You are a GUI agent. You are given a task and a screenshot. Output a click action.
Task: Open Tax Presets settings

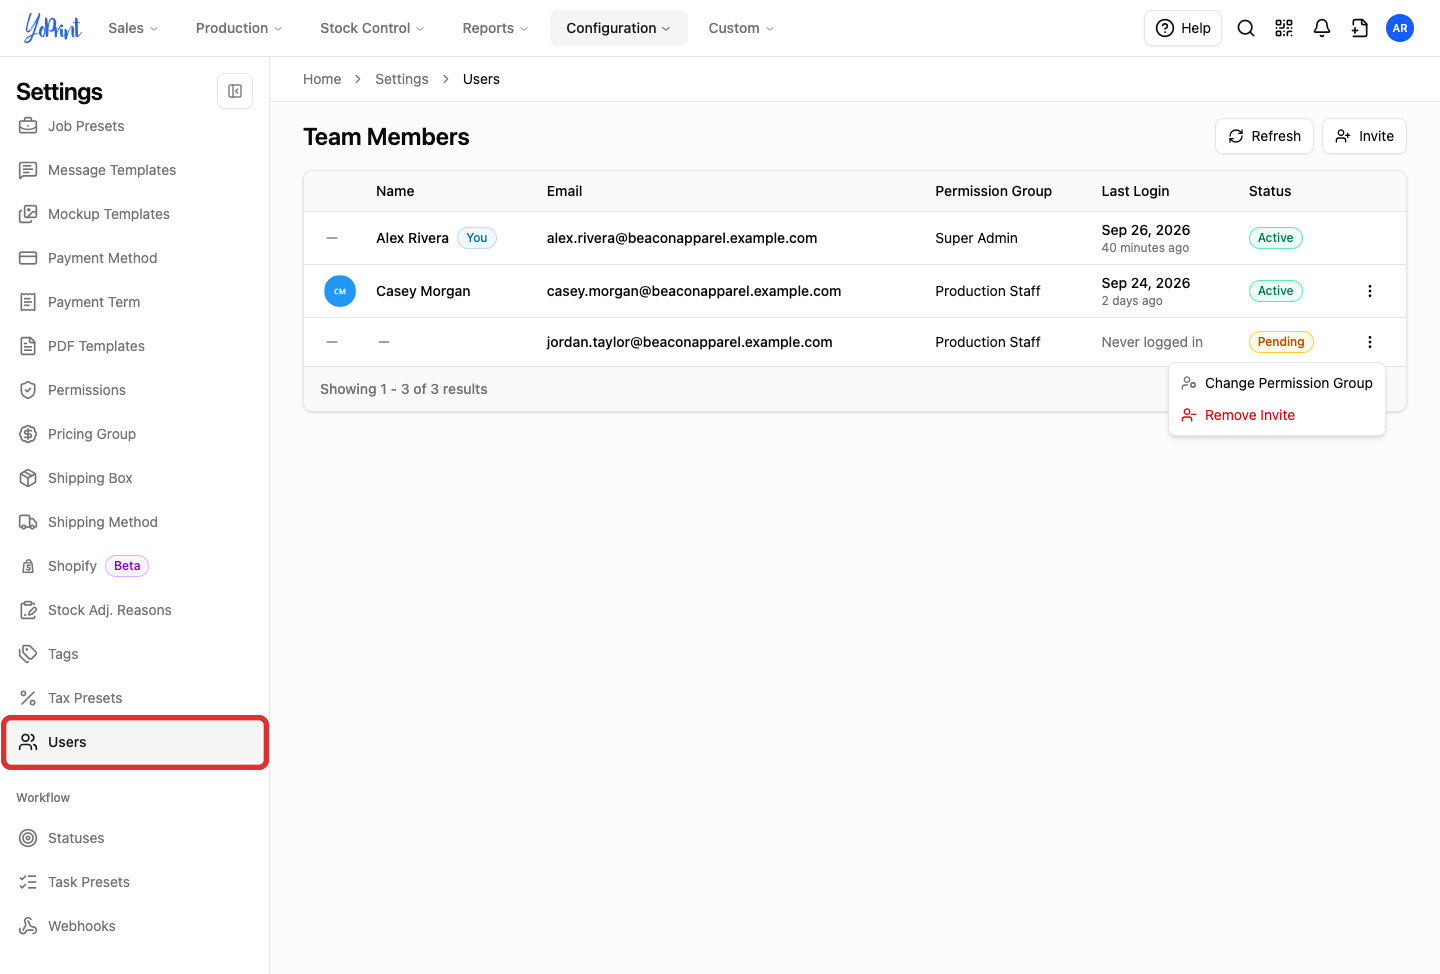[x=135, y=698]
